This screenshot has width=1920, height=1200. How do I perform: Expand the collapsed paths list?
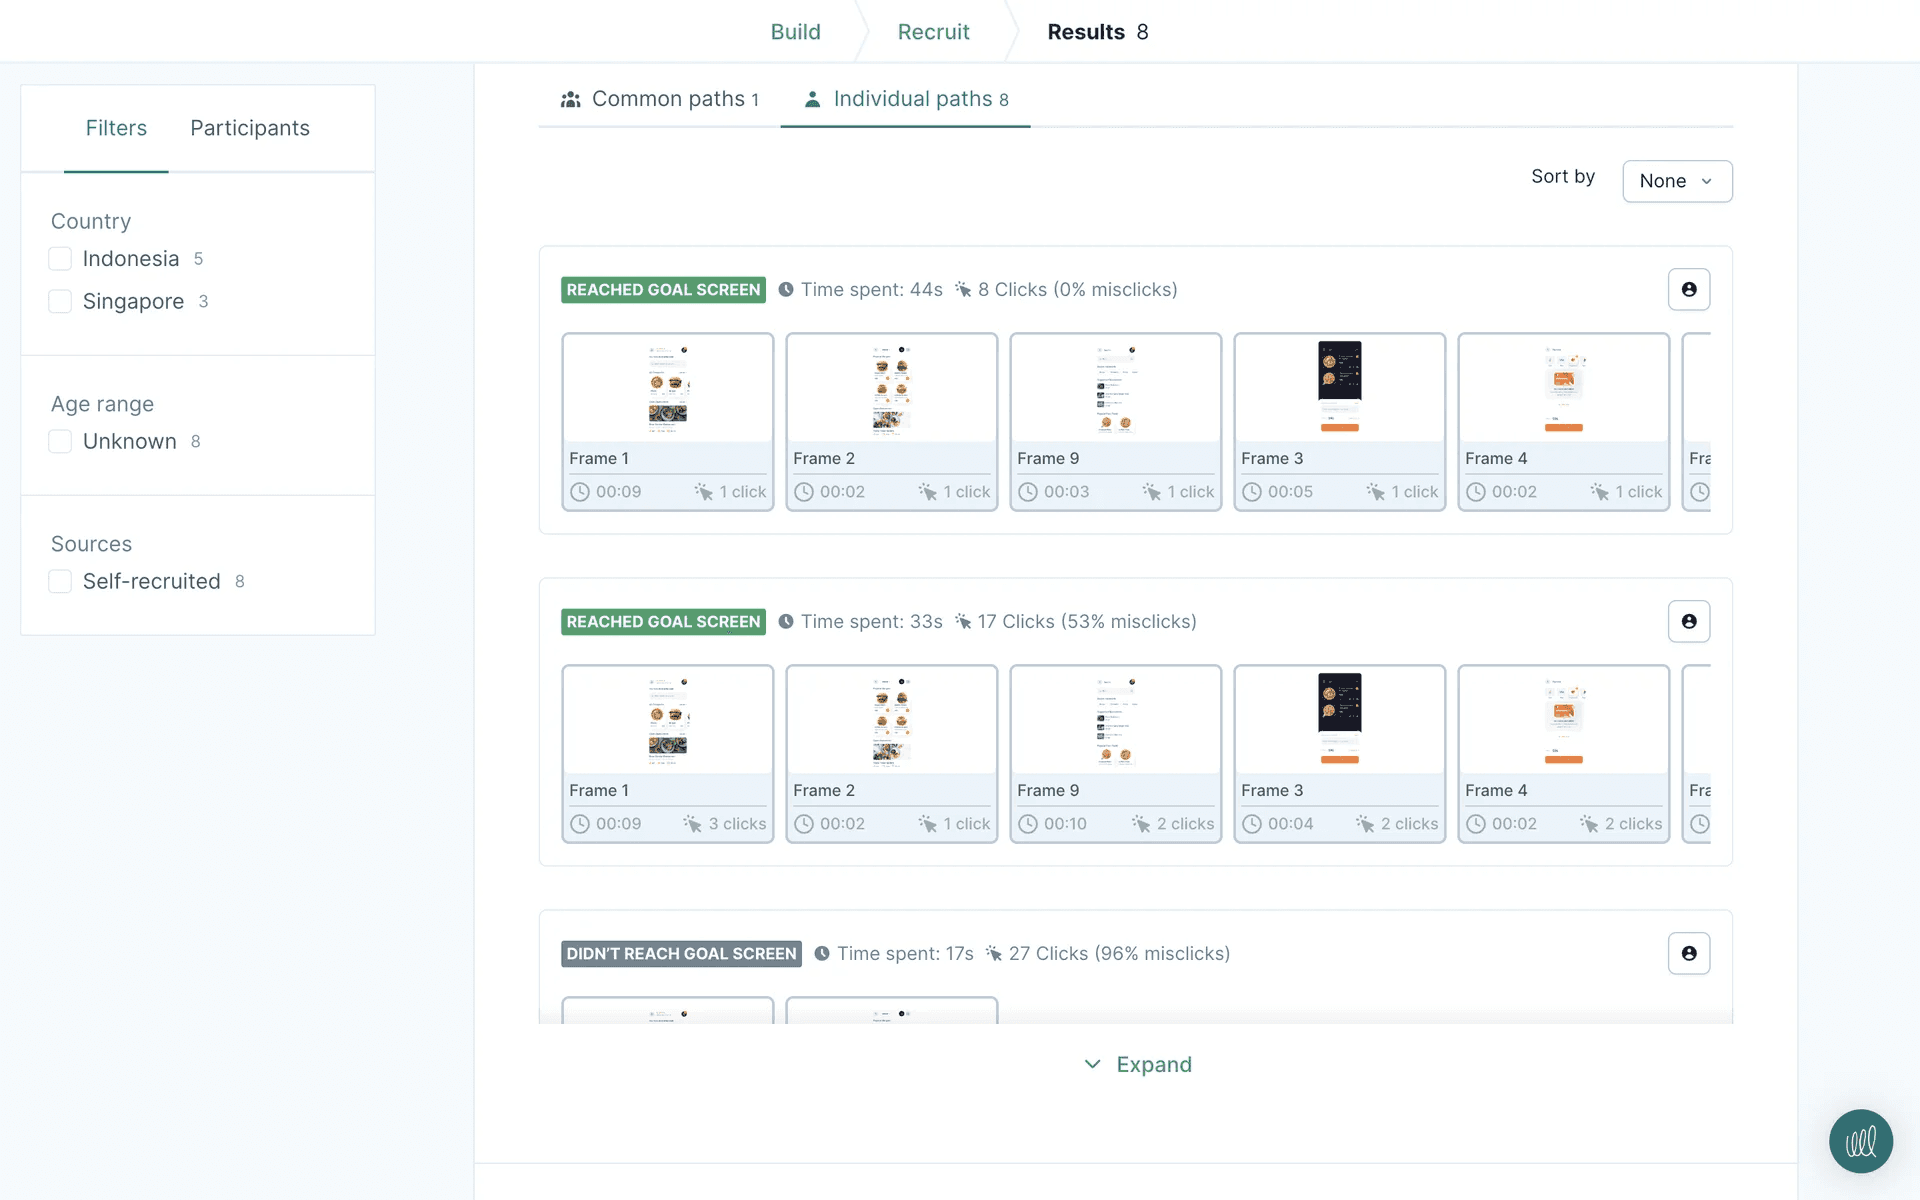(1138, 1064)
